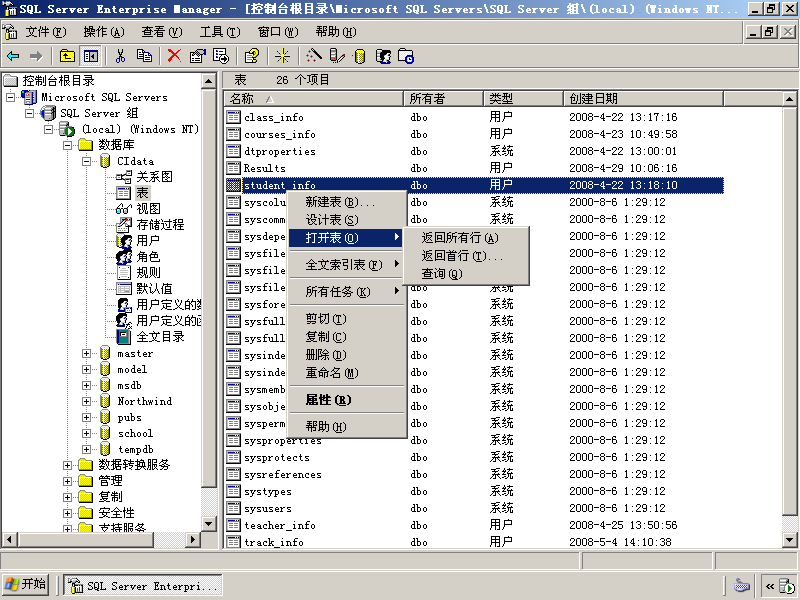Go back using the toolbar back arrow
Viewport: 800px width, 600px height.
13,56
